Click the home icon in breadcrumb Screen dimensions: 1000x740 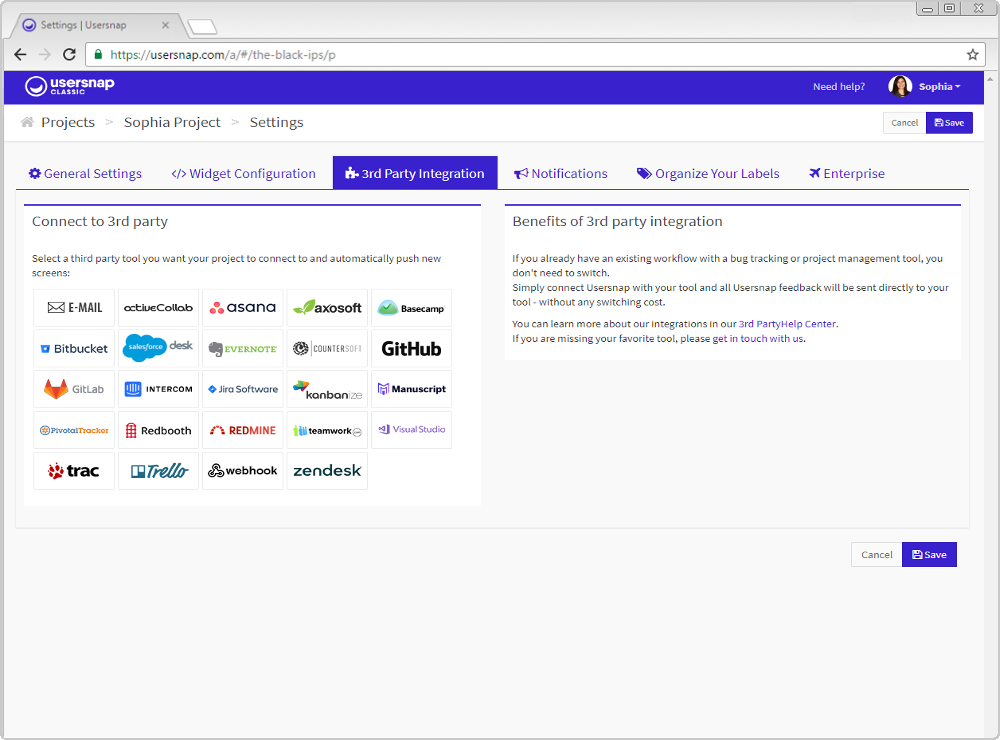[x=27, y=122]
